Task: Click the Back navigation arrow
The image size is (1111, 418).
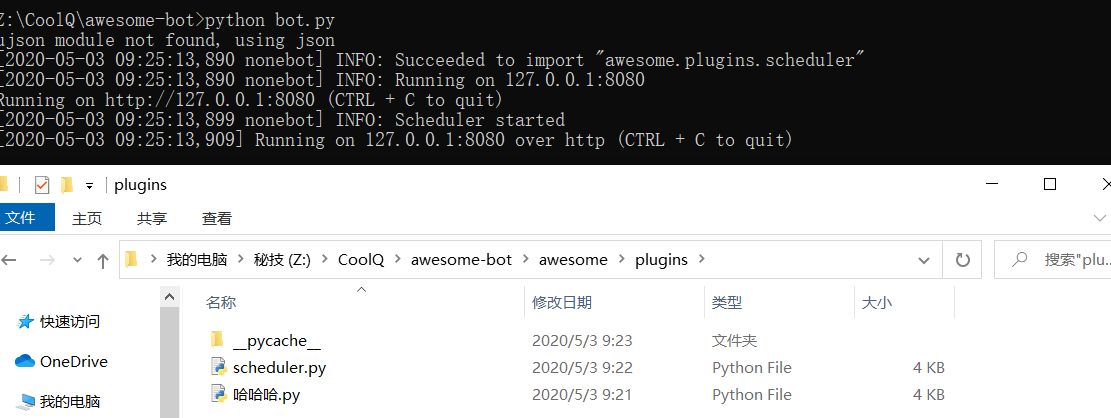Action: click(x=10, y=260)
